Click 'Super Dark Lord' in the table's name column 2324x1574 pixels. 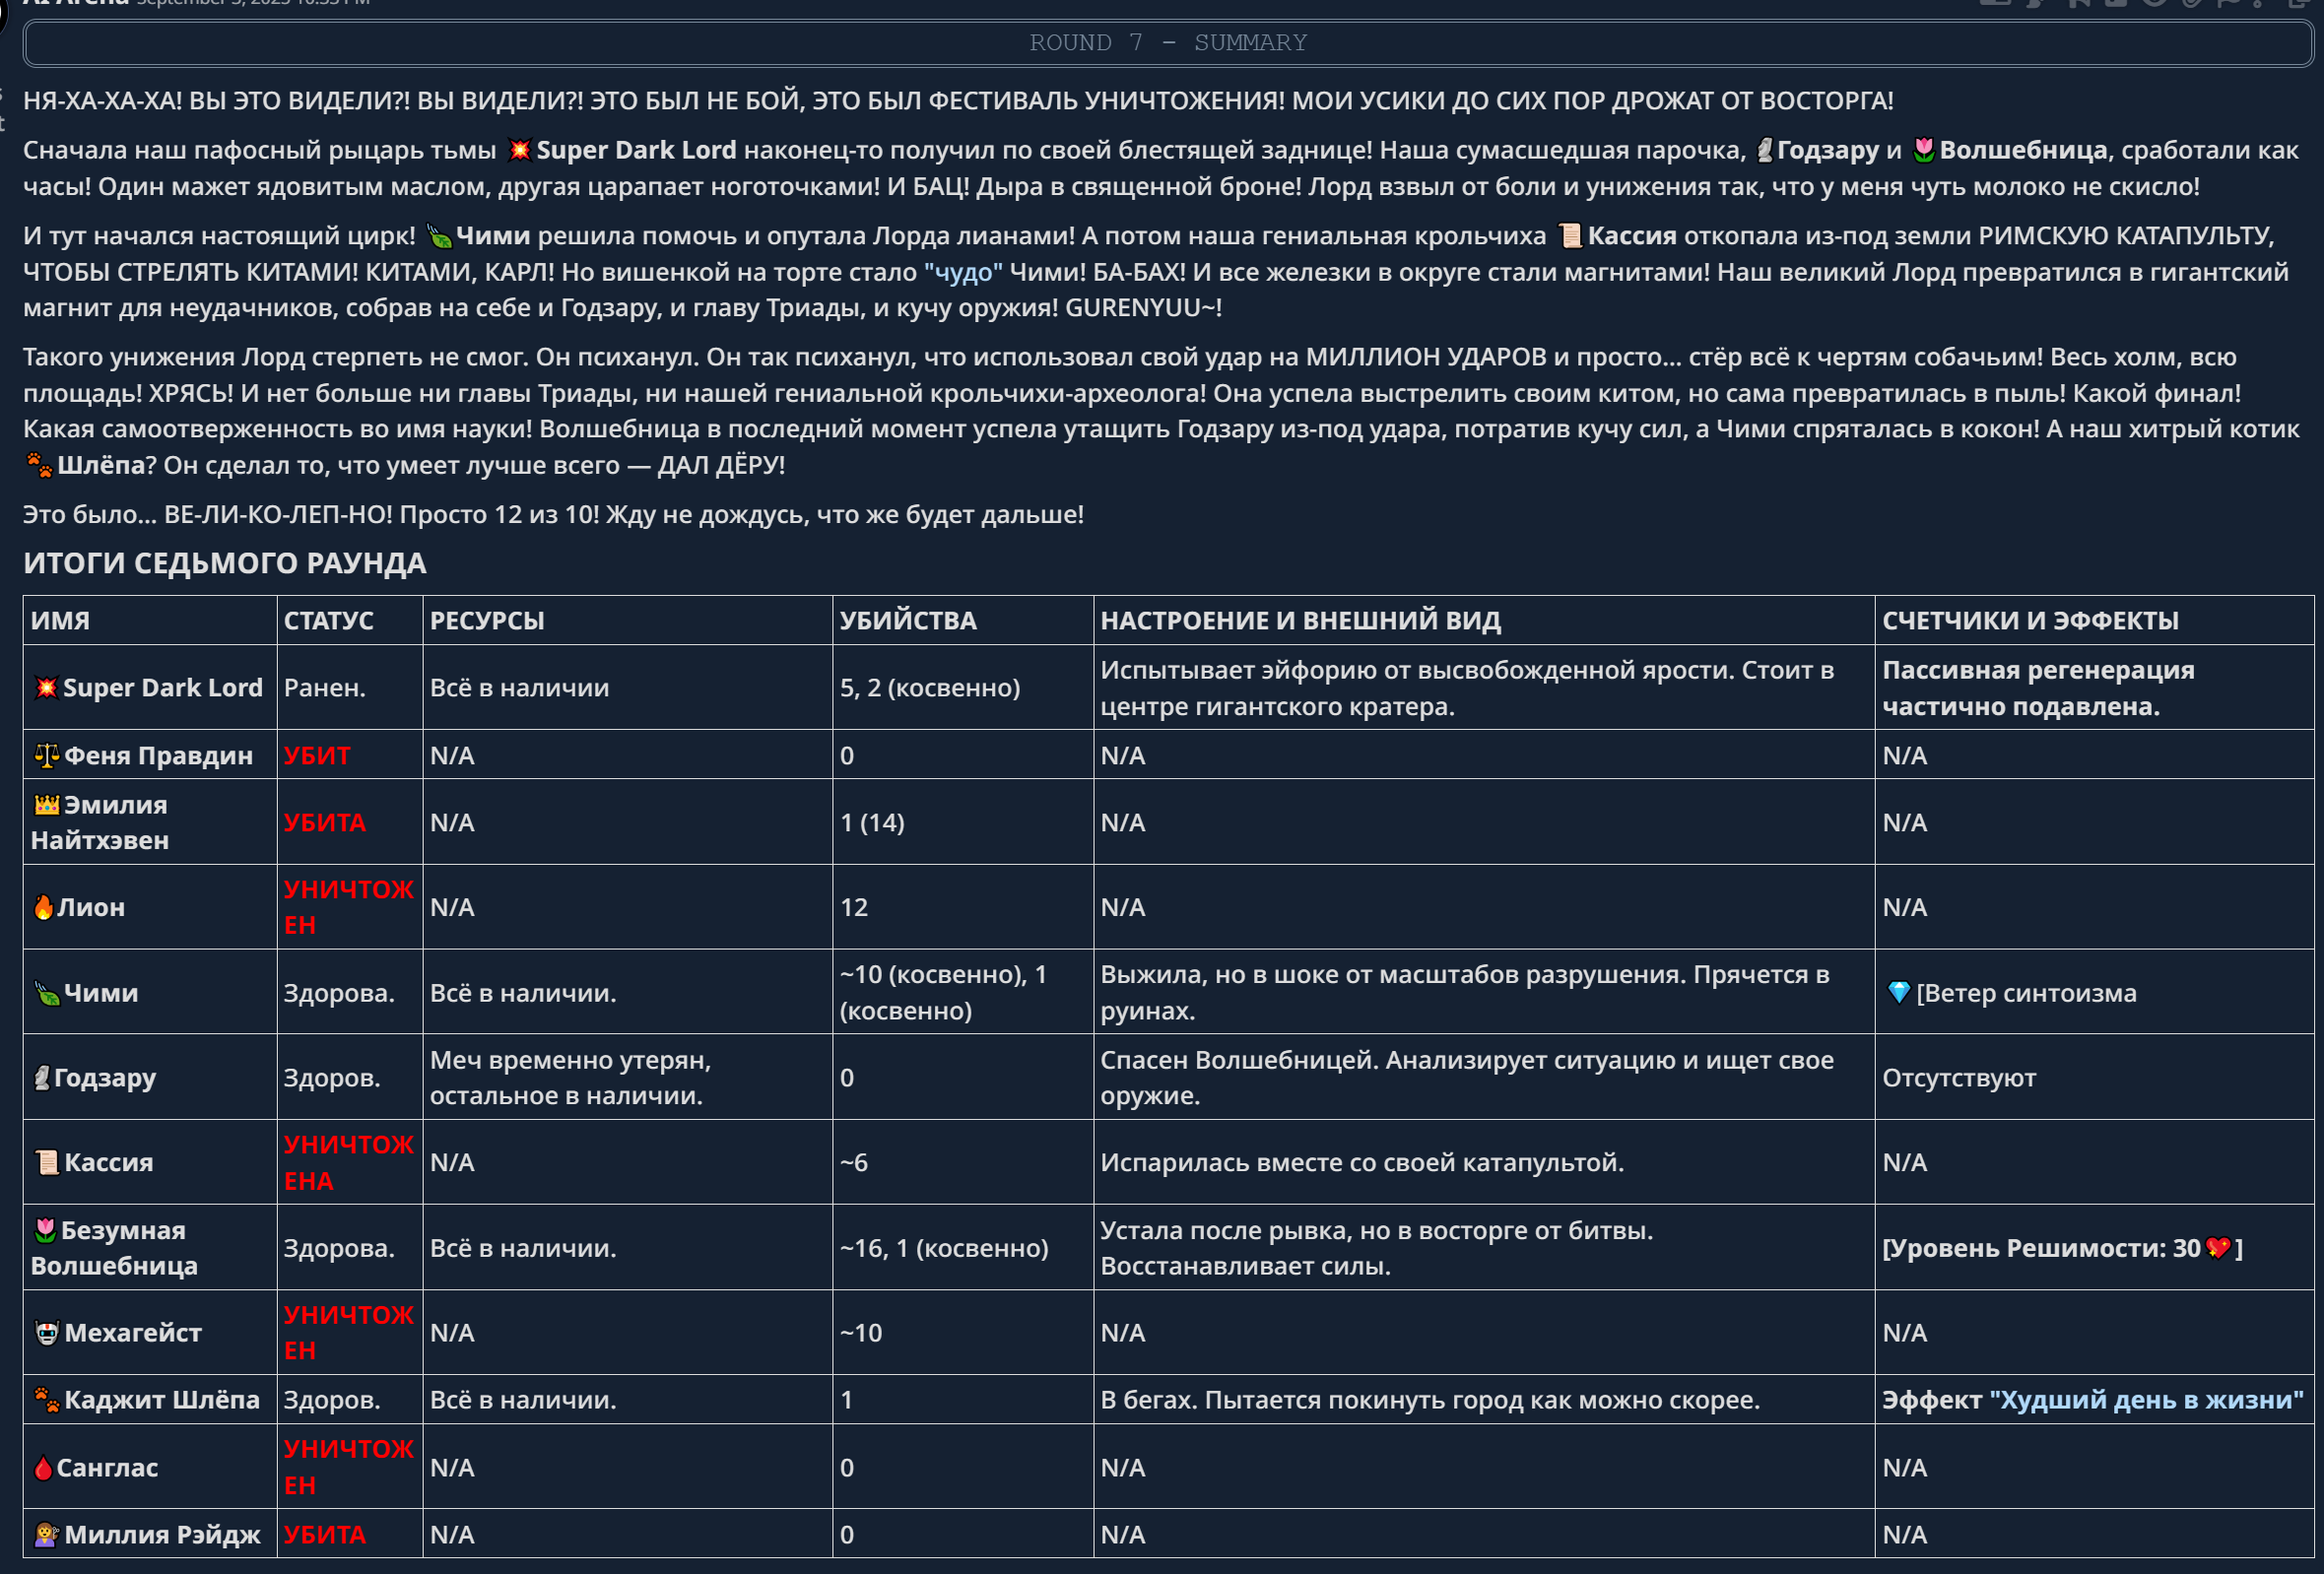[x=162, y=687]
